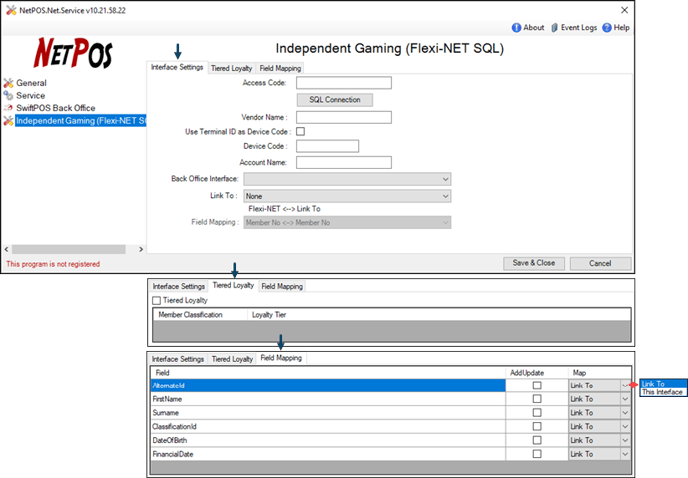Check AddUpdate for AlternateId row
This screenshot has height=478, width=688.
(537, 385)
